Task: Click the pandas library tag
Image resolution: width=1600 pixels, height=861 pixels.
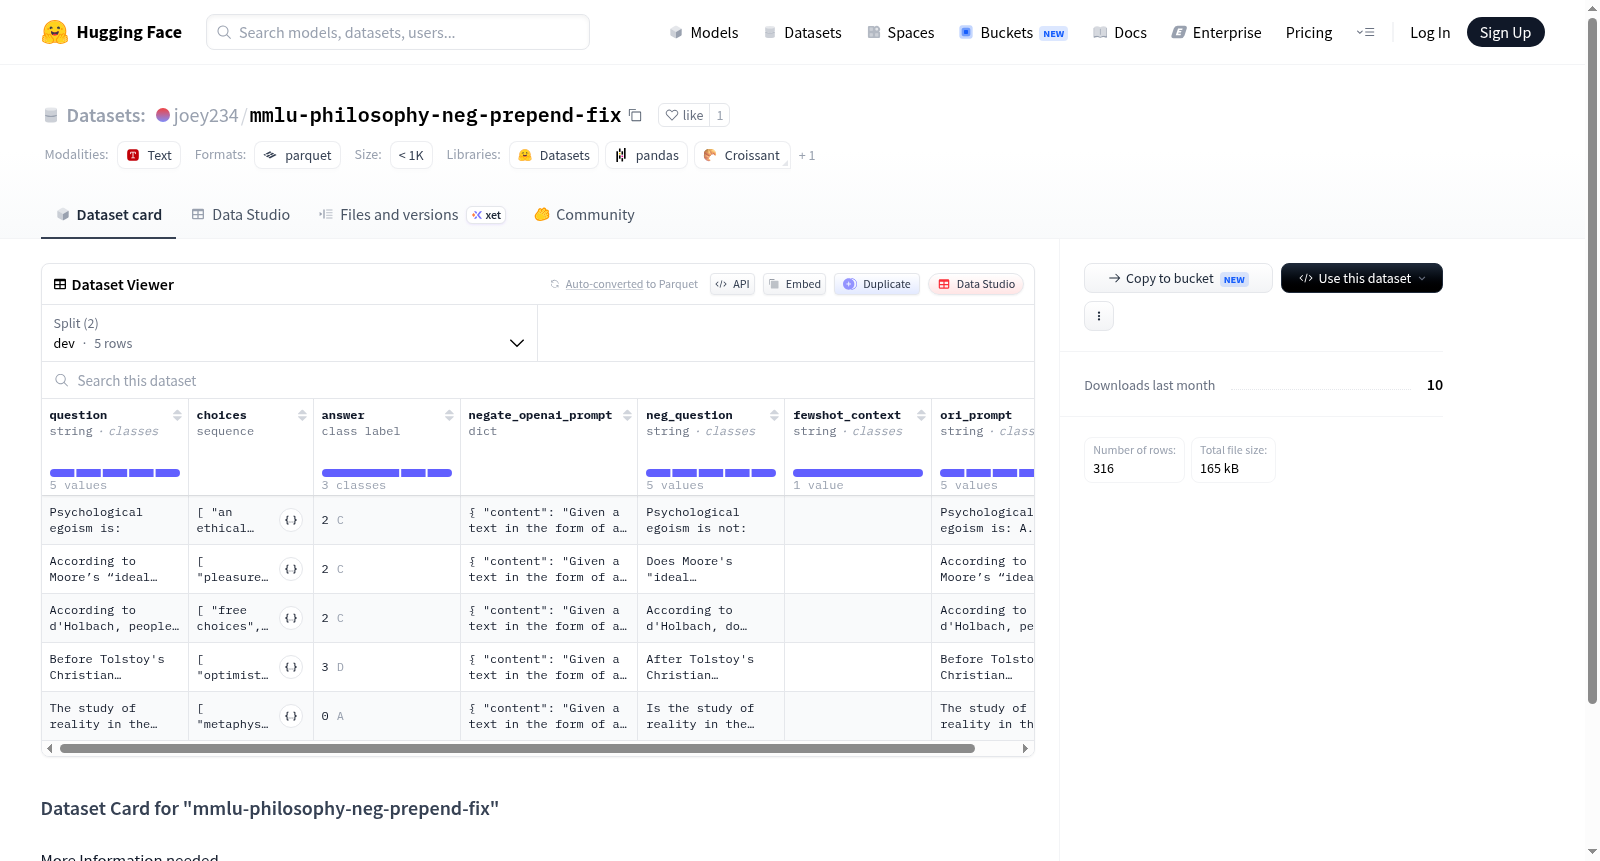Action: [646, 155]
